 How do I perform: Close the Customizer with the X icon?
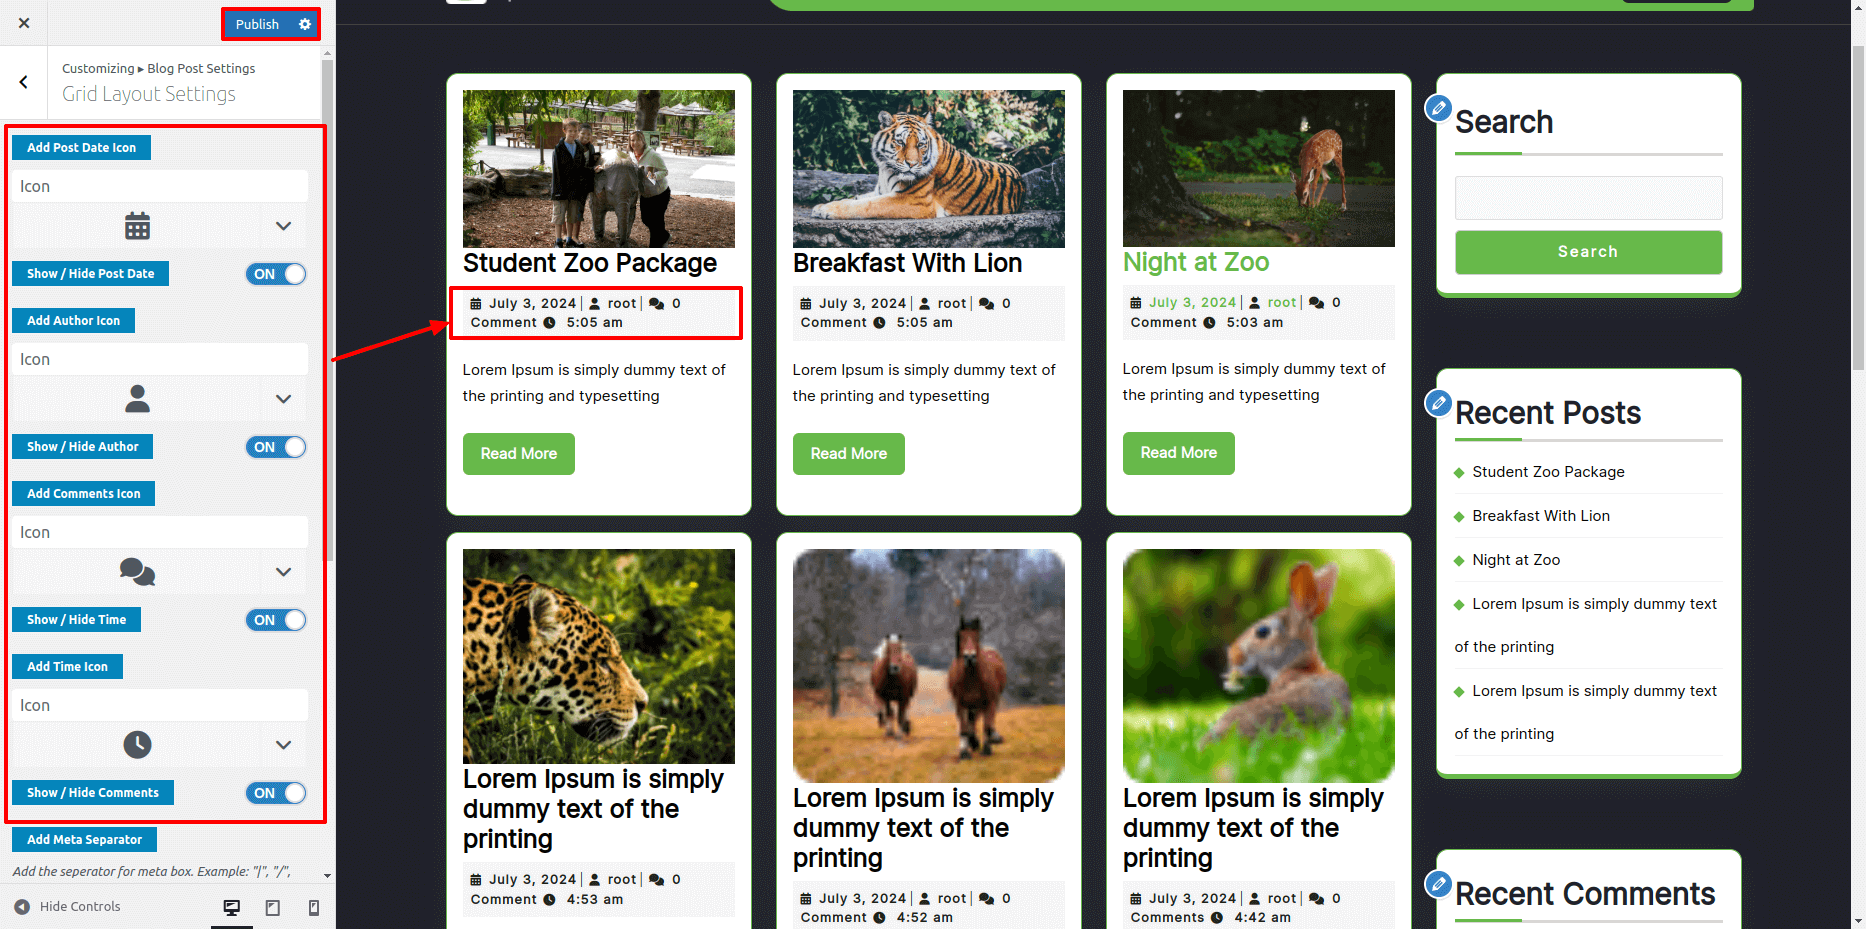tap(24, 23)
